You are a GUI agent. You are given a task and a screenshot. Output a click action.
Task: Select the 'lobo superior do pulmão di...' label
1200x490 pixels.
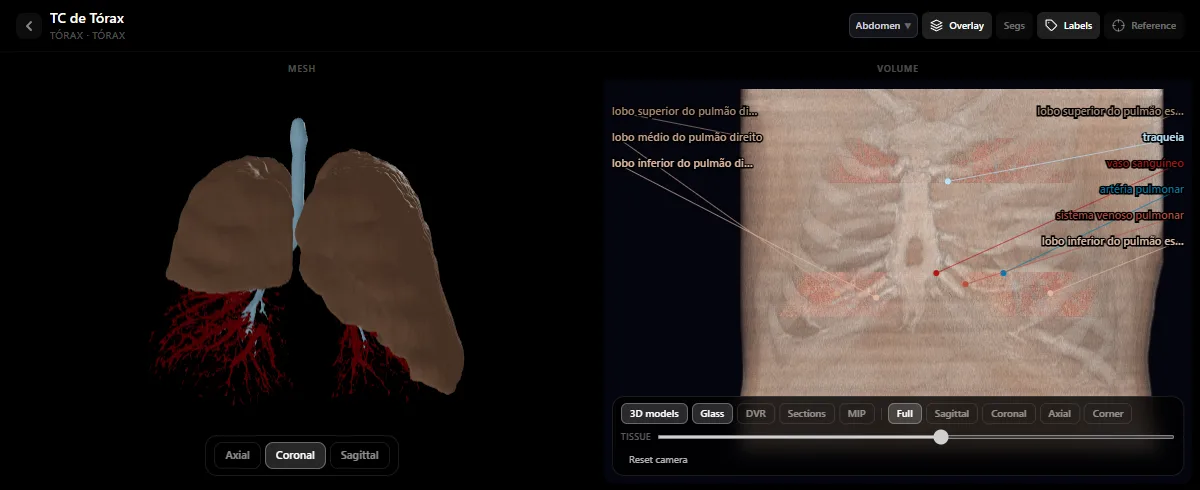pos(686,111)
